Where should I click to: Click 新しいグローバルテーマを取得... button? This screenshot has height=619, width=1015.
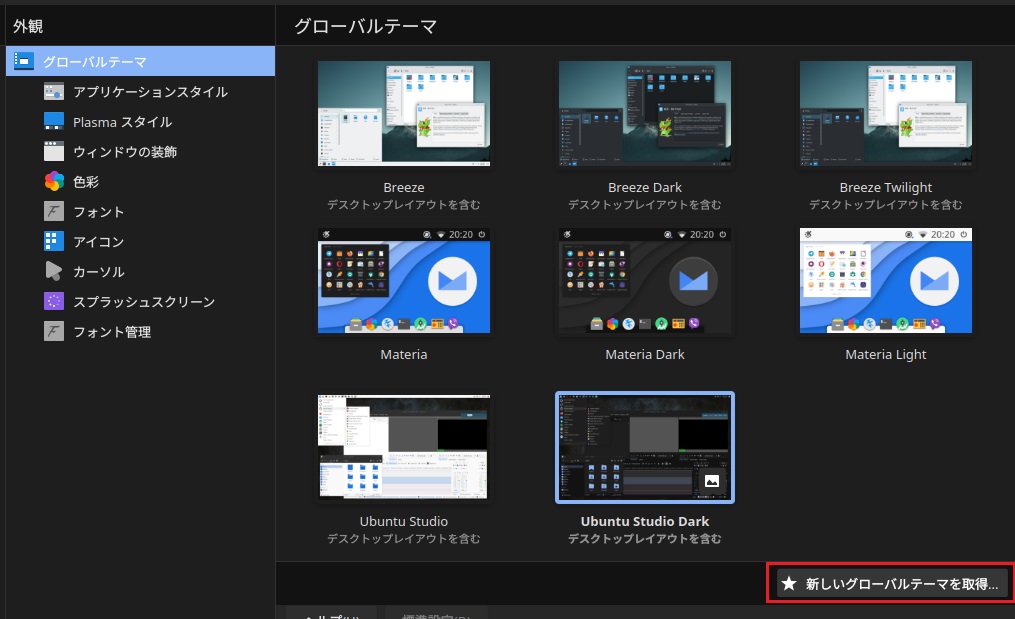pyautogui.click(x=891, y=583)
